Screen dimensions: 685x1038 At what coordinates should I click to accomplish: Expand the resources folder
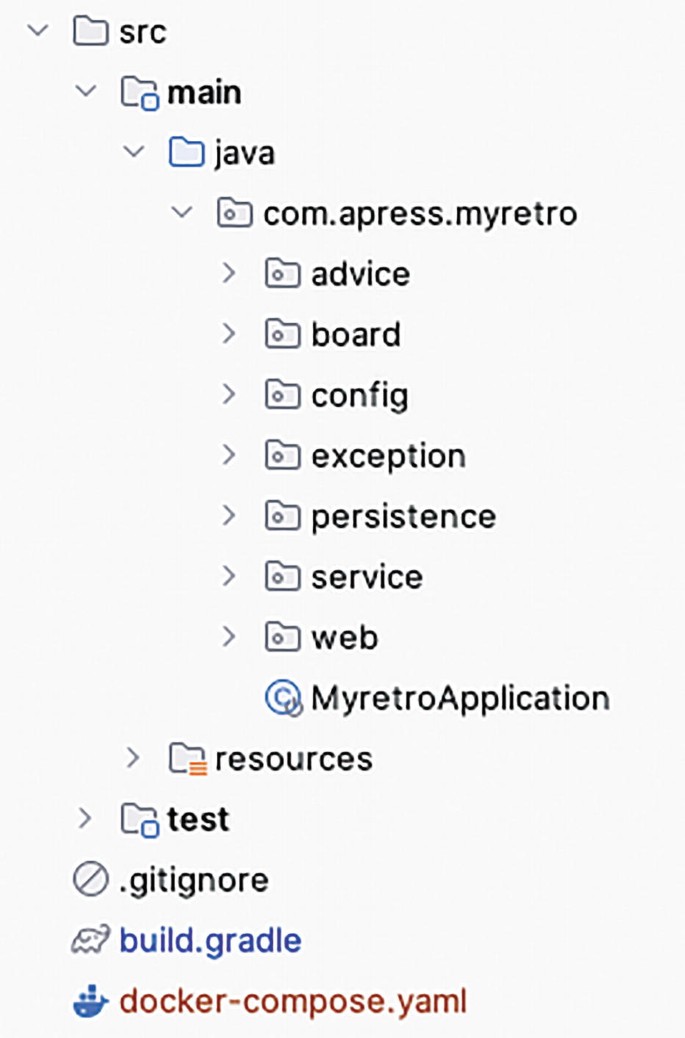132,758
